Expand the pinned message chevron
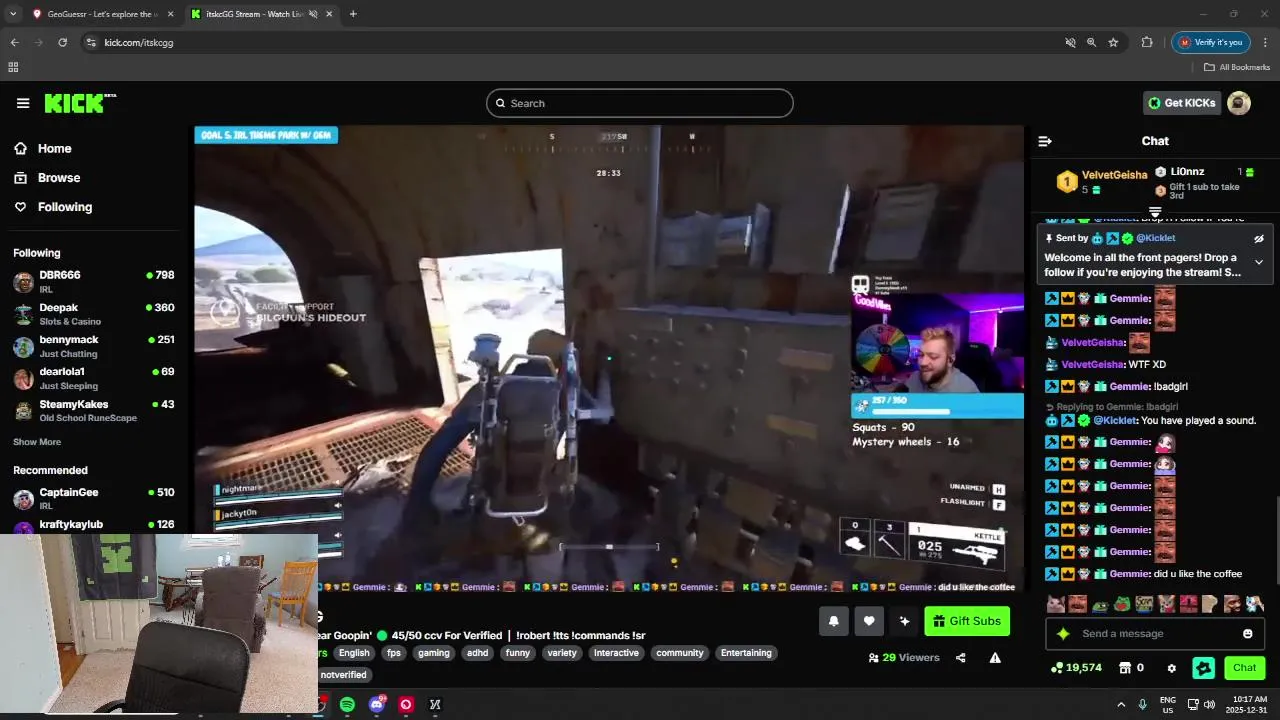The image size is (1280, 720). [1259, 262]
